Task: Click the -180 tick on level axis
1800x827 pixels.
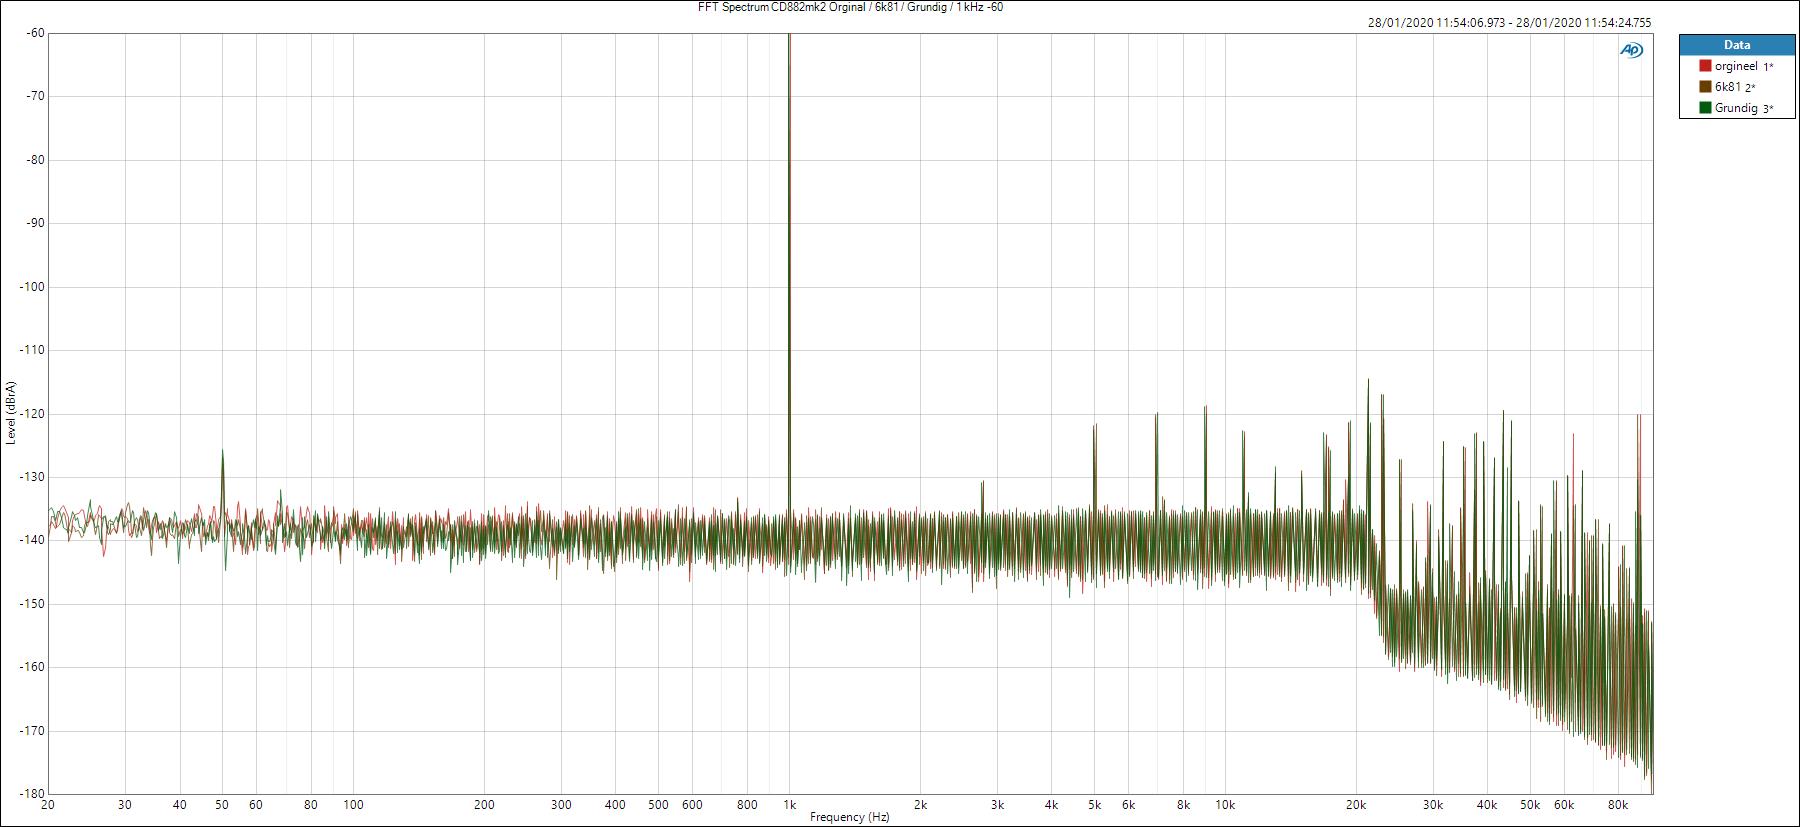Action: [33, 794]
